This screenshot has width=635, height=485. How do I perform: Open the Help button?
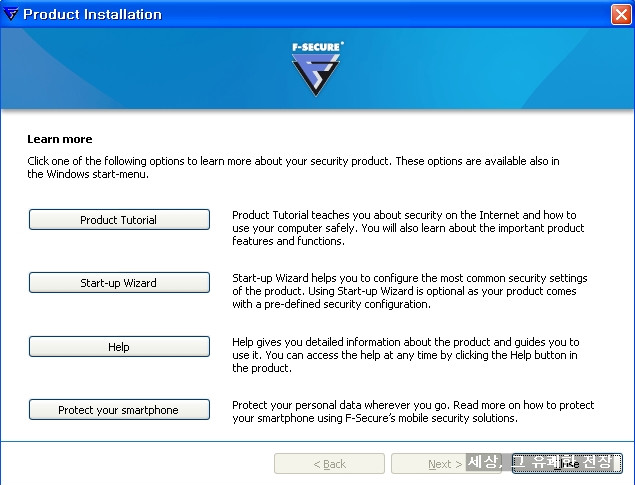tap(119, 347)
